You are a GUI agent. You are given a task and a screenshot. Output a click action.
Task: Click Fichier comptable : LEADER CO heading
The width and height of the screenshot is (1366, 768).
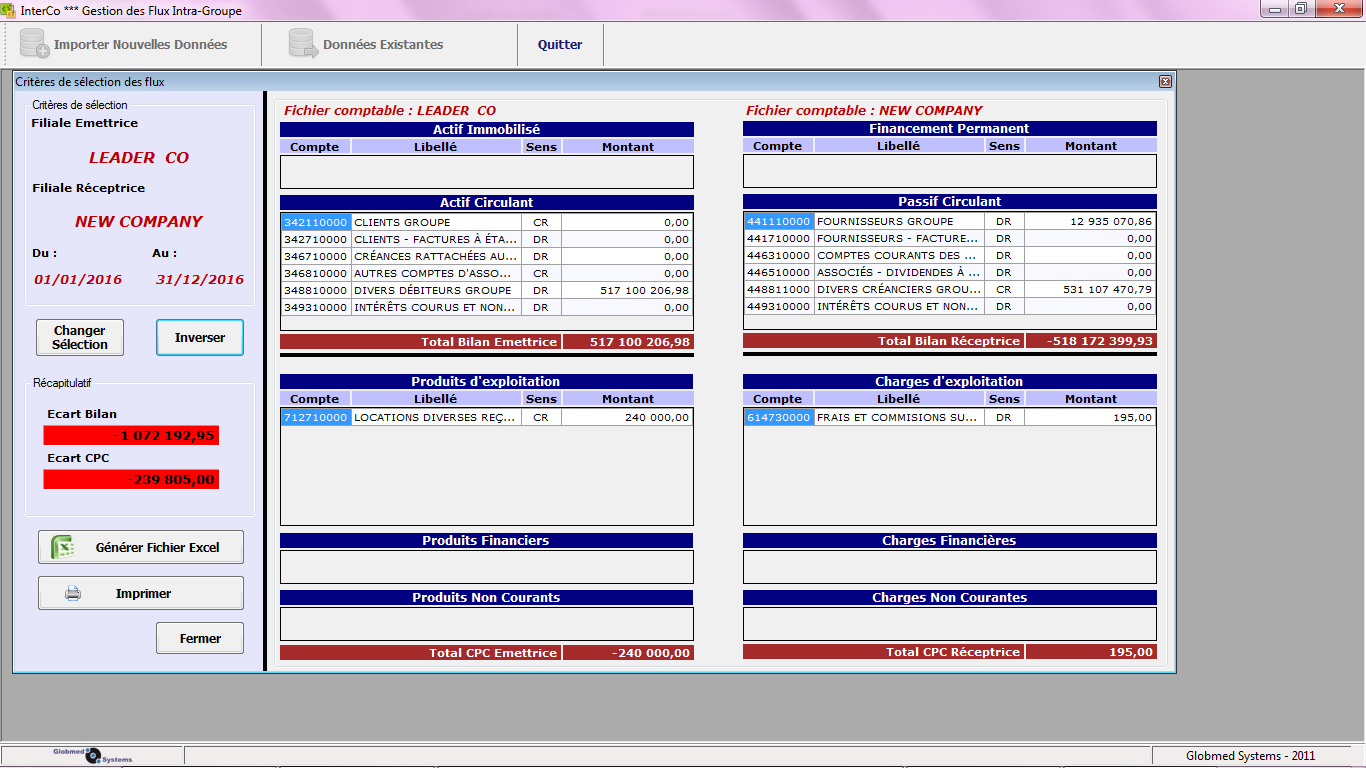[390, 110]
